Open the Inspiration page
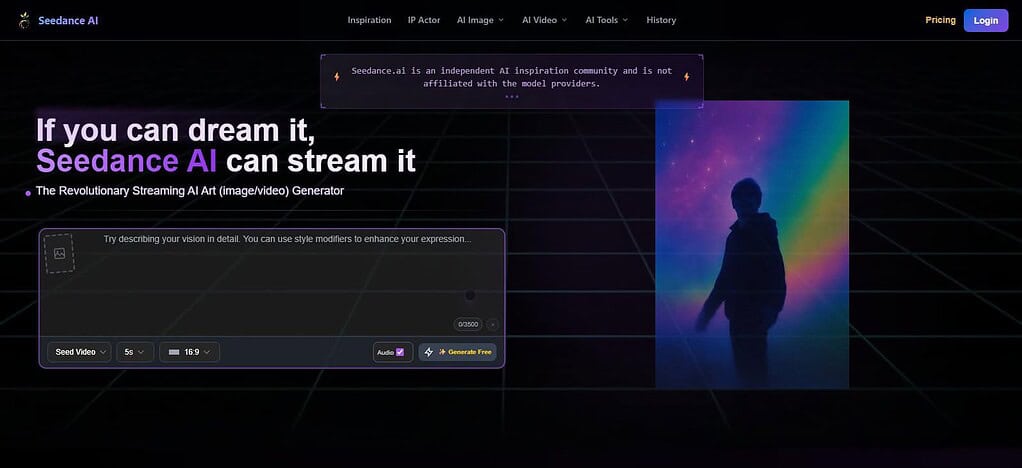Viewport: 1022px width, 468px height. pos(369,20)
